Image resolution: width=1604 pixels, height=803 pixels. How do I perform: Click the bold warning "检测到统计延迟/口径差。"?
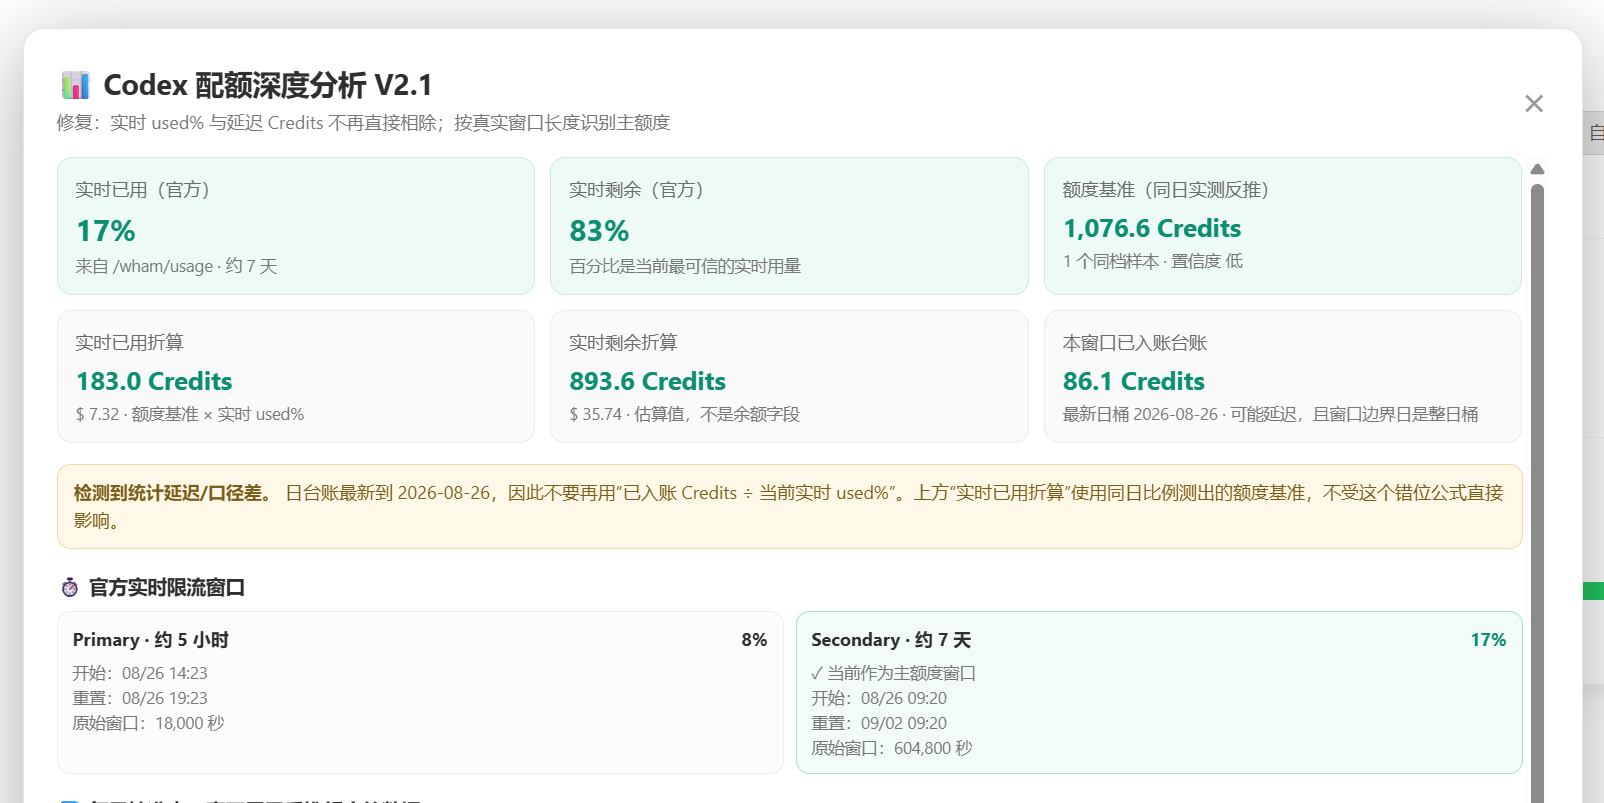pyautogui.click(x=174, y=493)
